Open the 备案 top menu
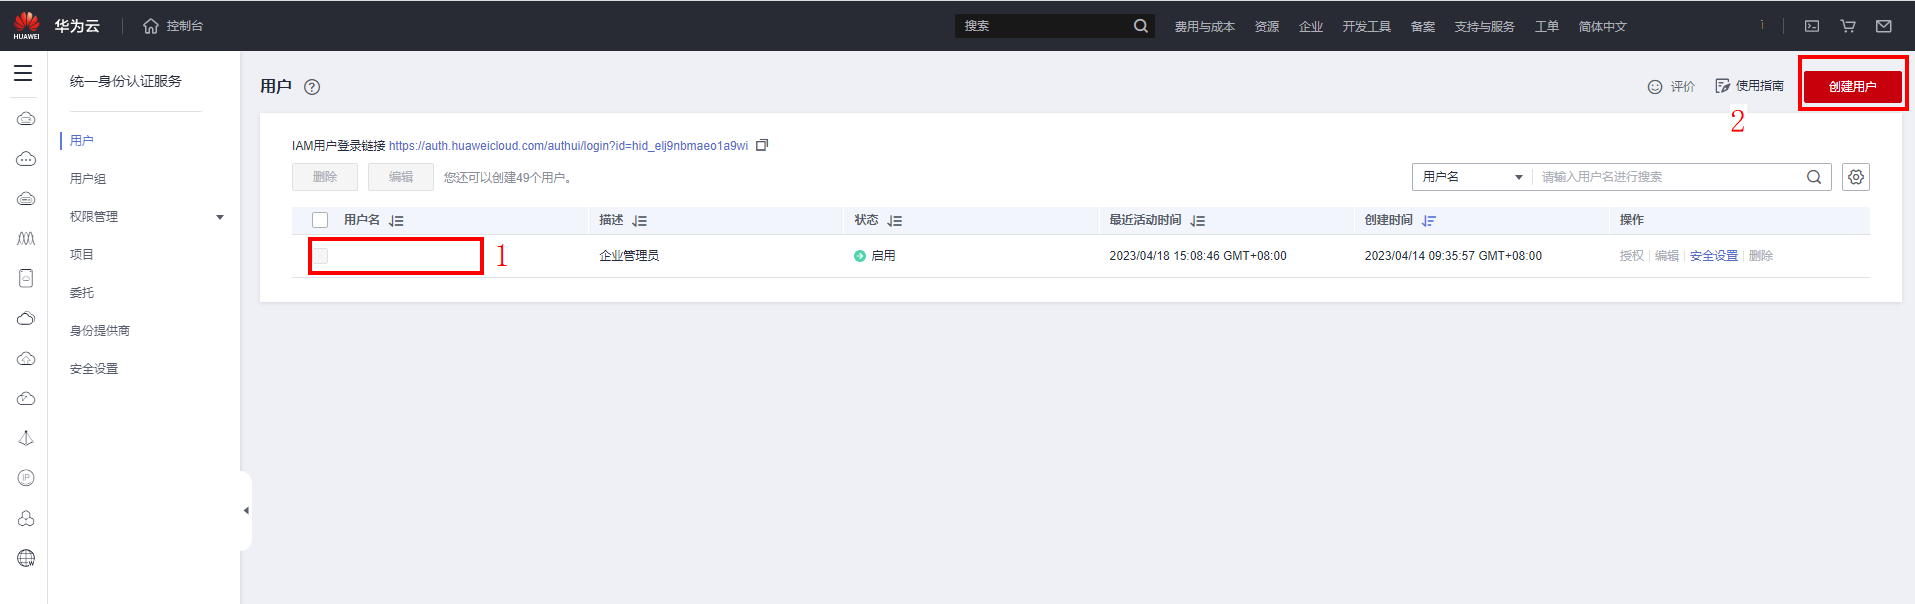This screenshot has width=1915, height=604. click(1423, 27)
